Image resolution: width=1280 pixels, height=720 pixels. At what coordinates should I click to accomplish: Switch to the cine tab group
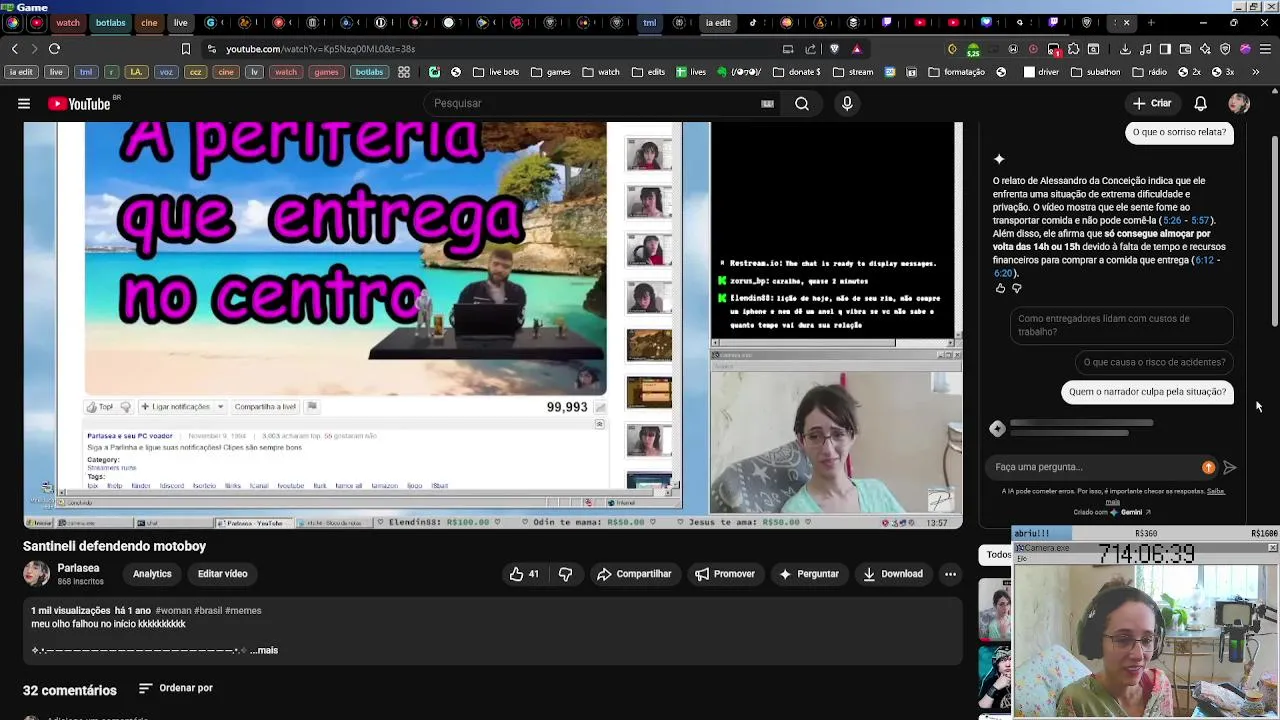coord(149,22)
